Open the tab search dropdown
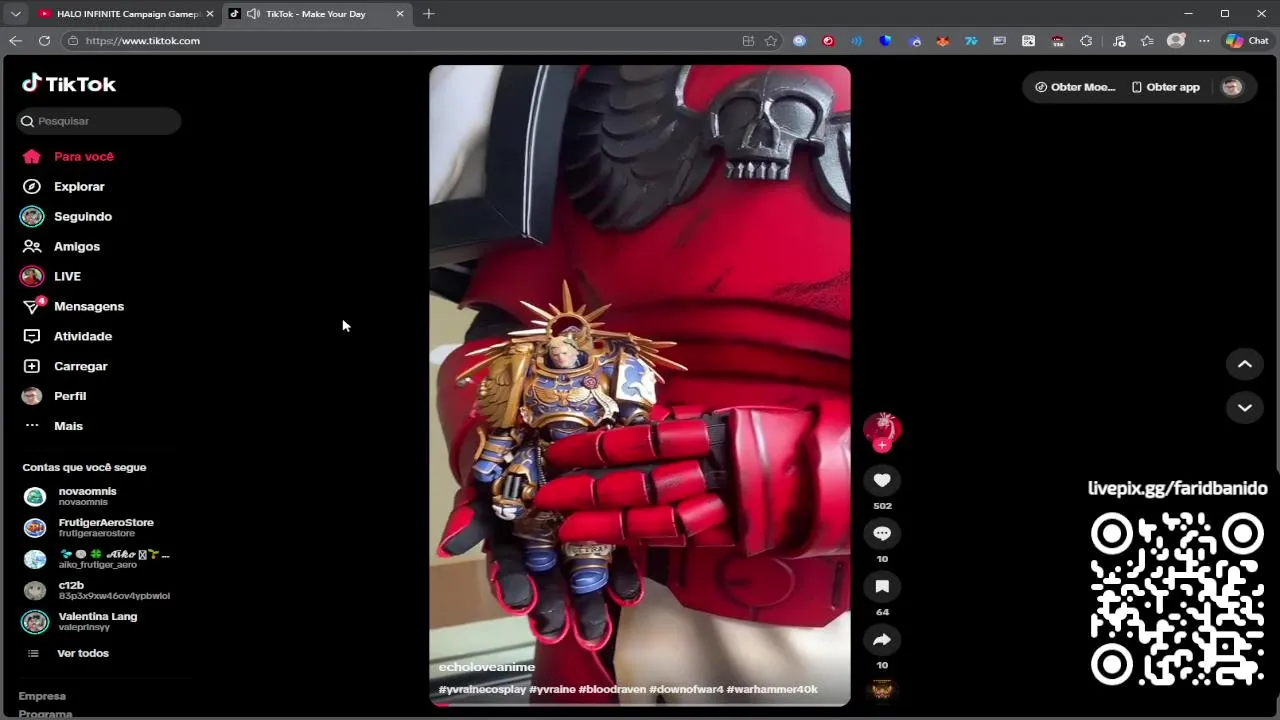The width and height of the screenshot is (1280, 720). click(15, 14)
